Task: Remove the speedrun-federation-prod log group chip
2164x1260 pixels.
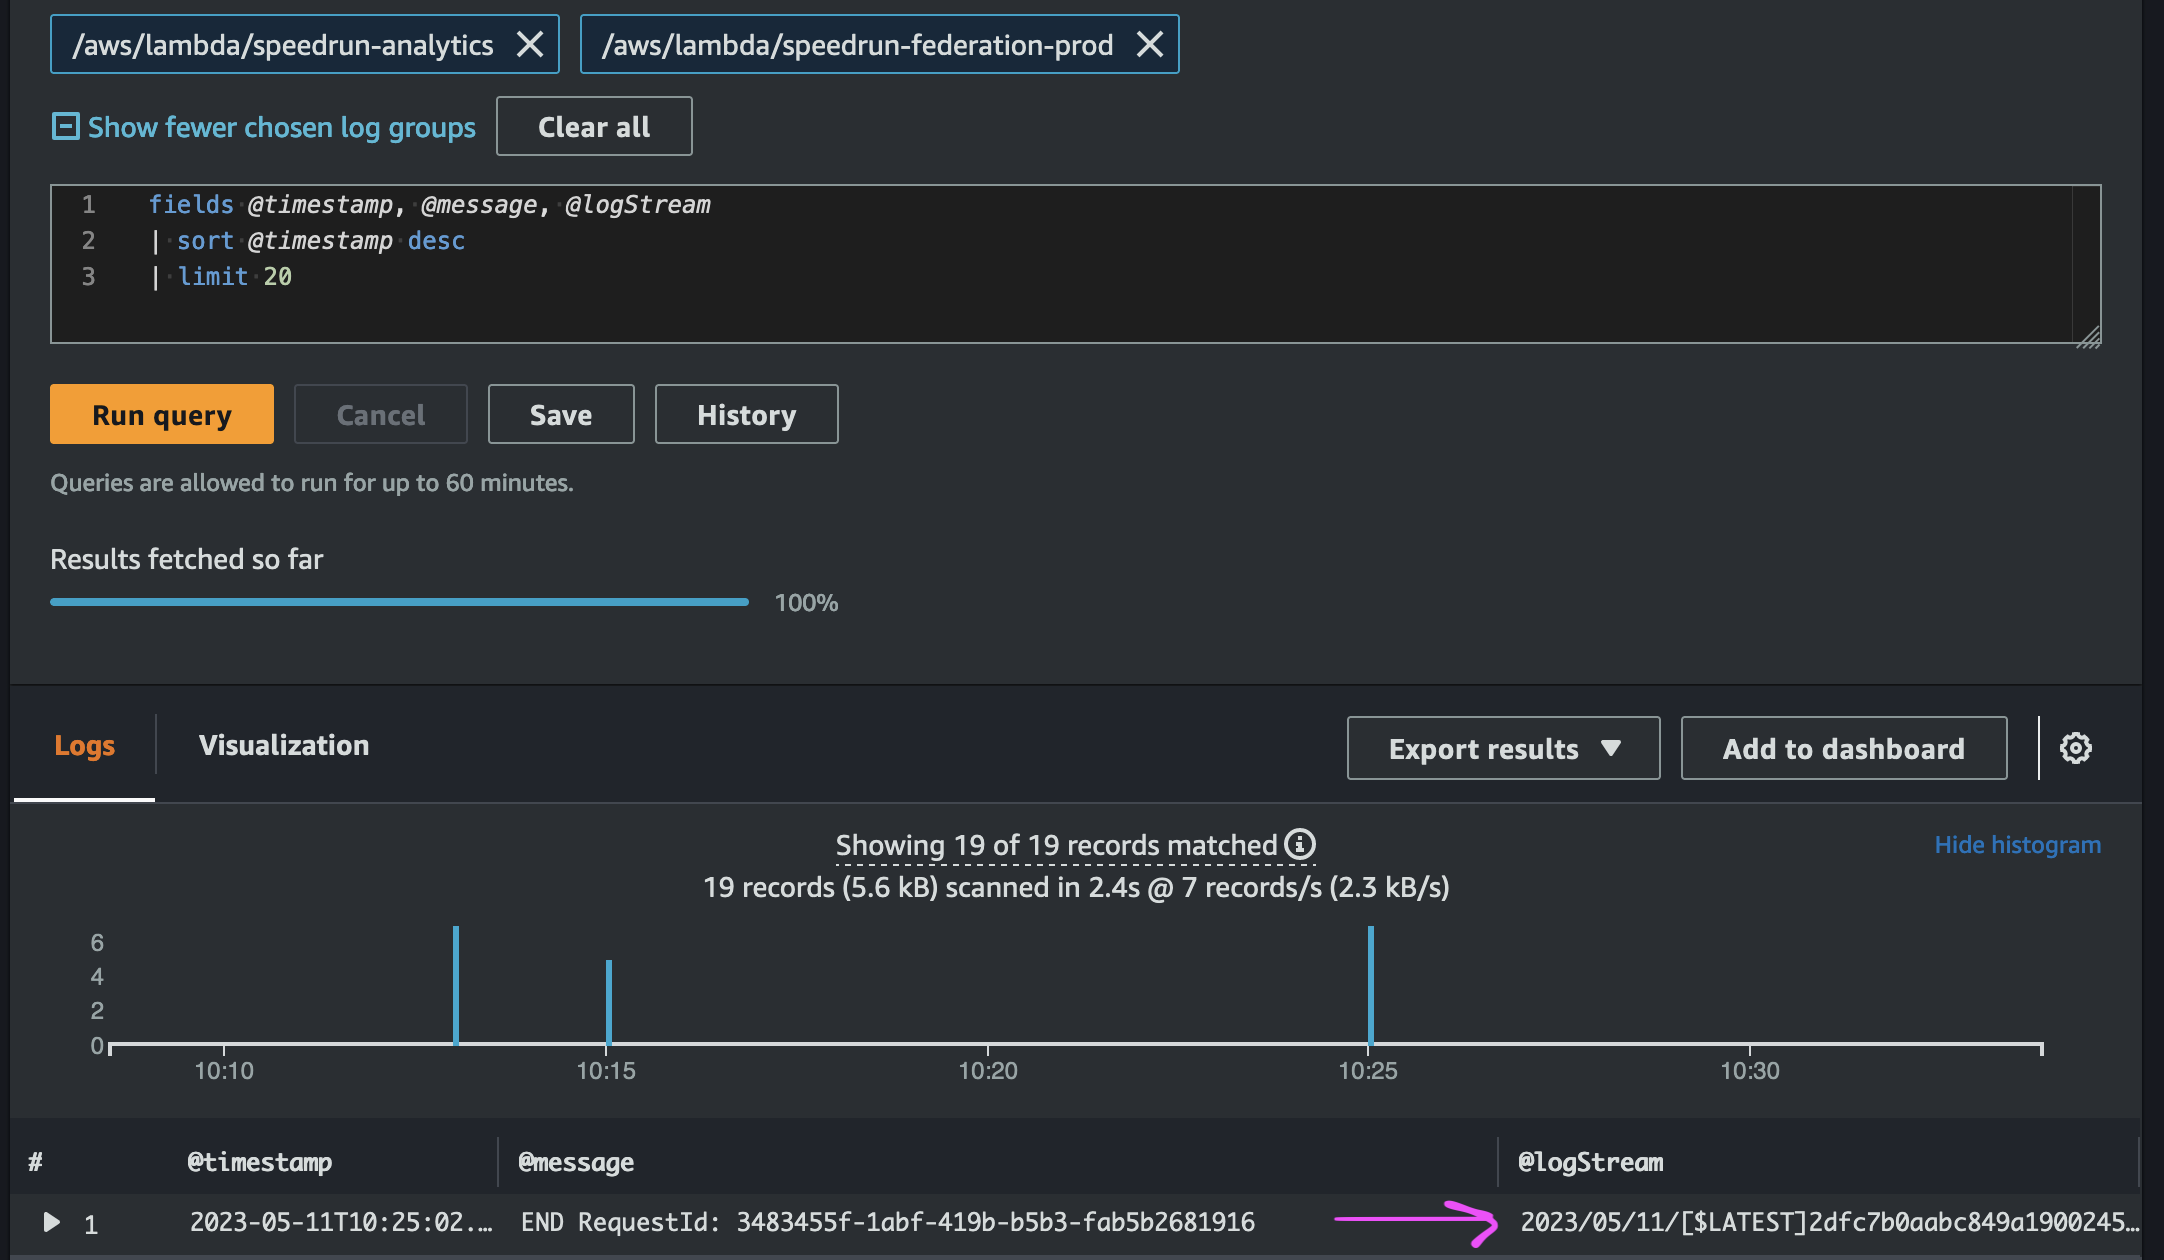Action: (x=1150, y=45)
